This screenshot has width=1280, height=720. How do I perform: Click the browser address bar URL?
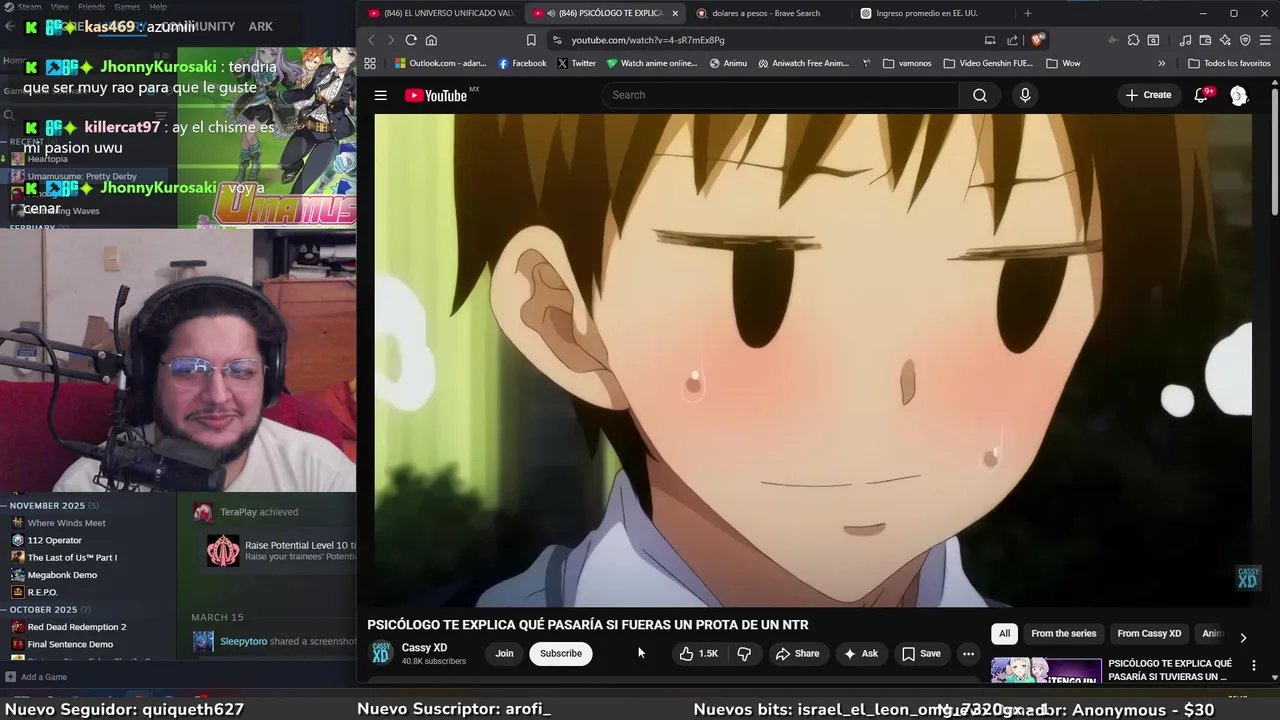tap(648, 40)
